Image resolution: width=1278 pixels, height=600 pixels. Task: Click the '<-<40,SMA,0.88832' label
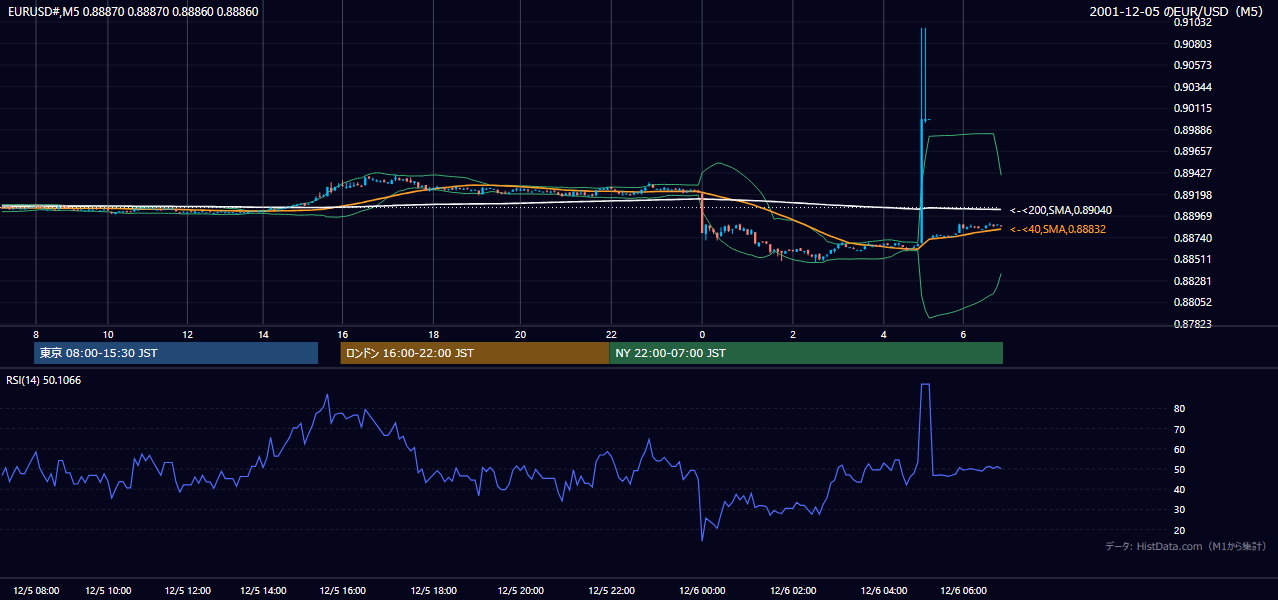click(1058, 230)
